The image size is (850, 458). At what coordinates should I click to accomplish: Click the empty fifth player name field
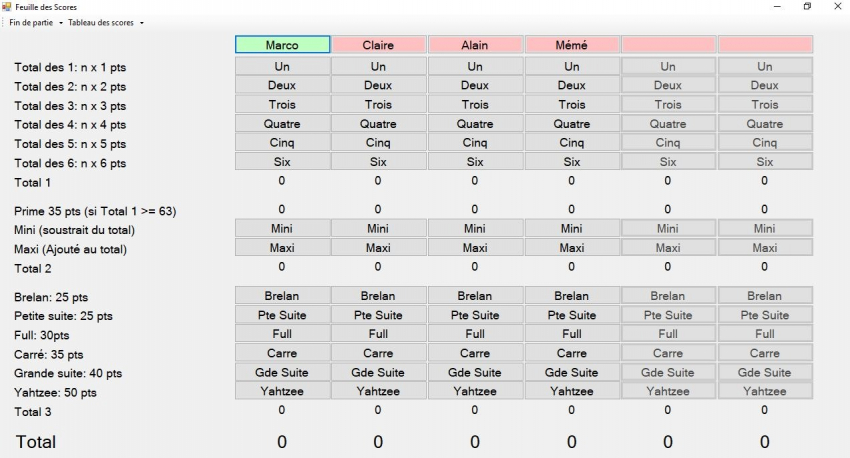coord(668,45)
